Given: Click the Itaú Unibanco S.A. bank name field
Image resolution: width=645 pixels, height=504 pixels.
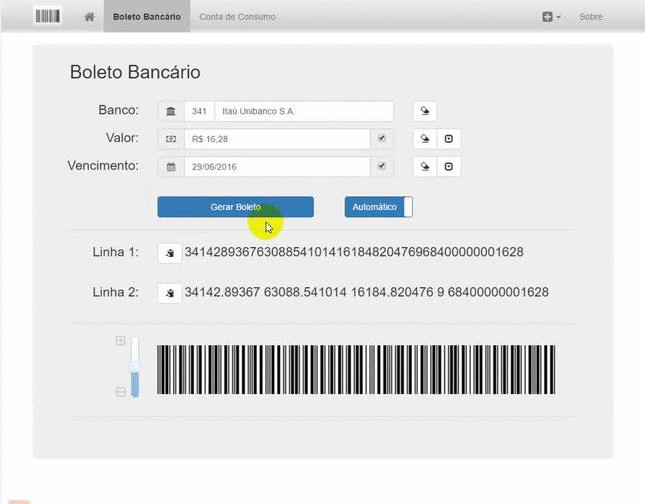Looking at the screenshot, I should [x=304, y=111].
